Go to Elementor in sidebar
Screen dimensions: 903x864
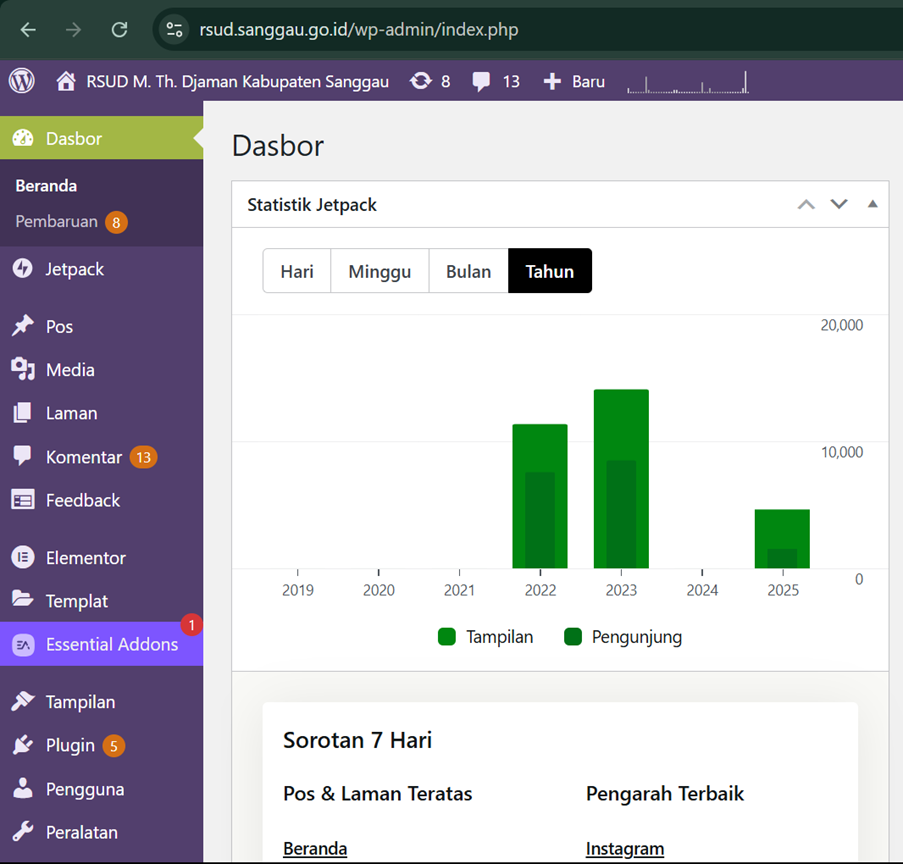(85, 558)
